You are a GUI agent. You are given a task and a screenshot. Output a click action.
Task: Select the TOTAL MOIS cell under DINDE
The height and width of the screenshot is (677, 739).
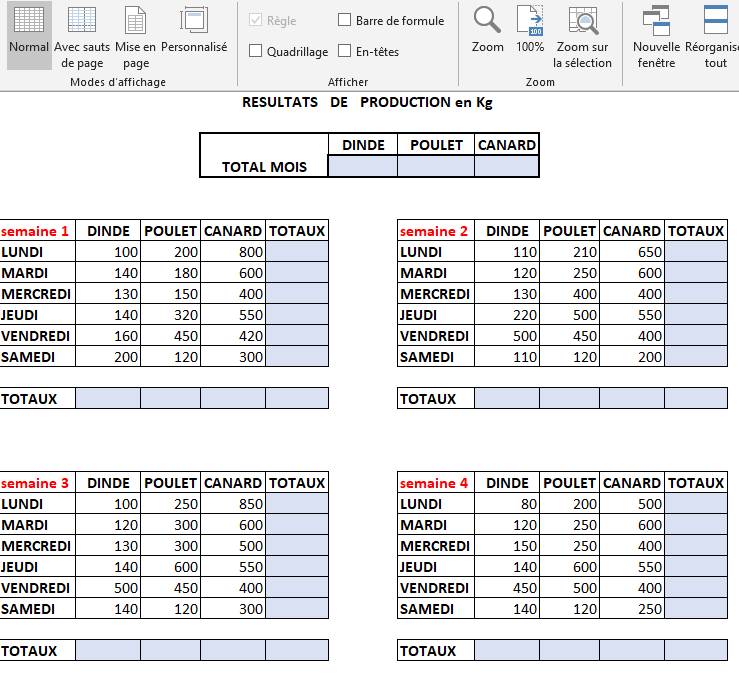coord(362,167)
